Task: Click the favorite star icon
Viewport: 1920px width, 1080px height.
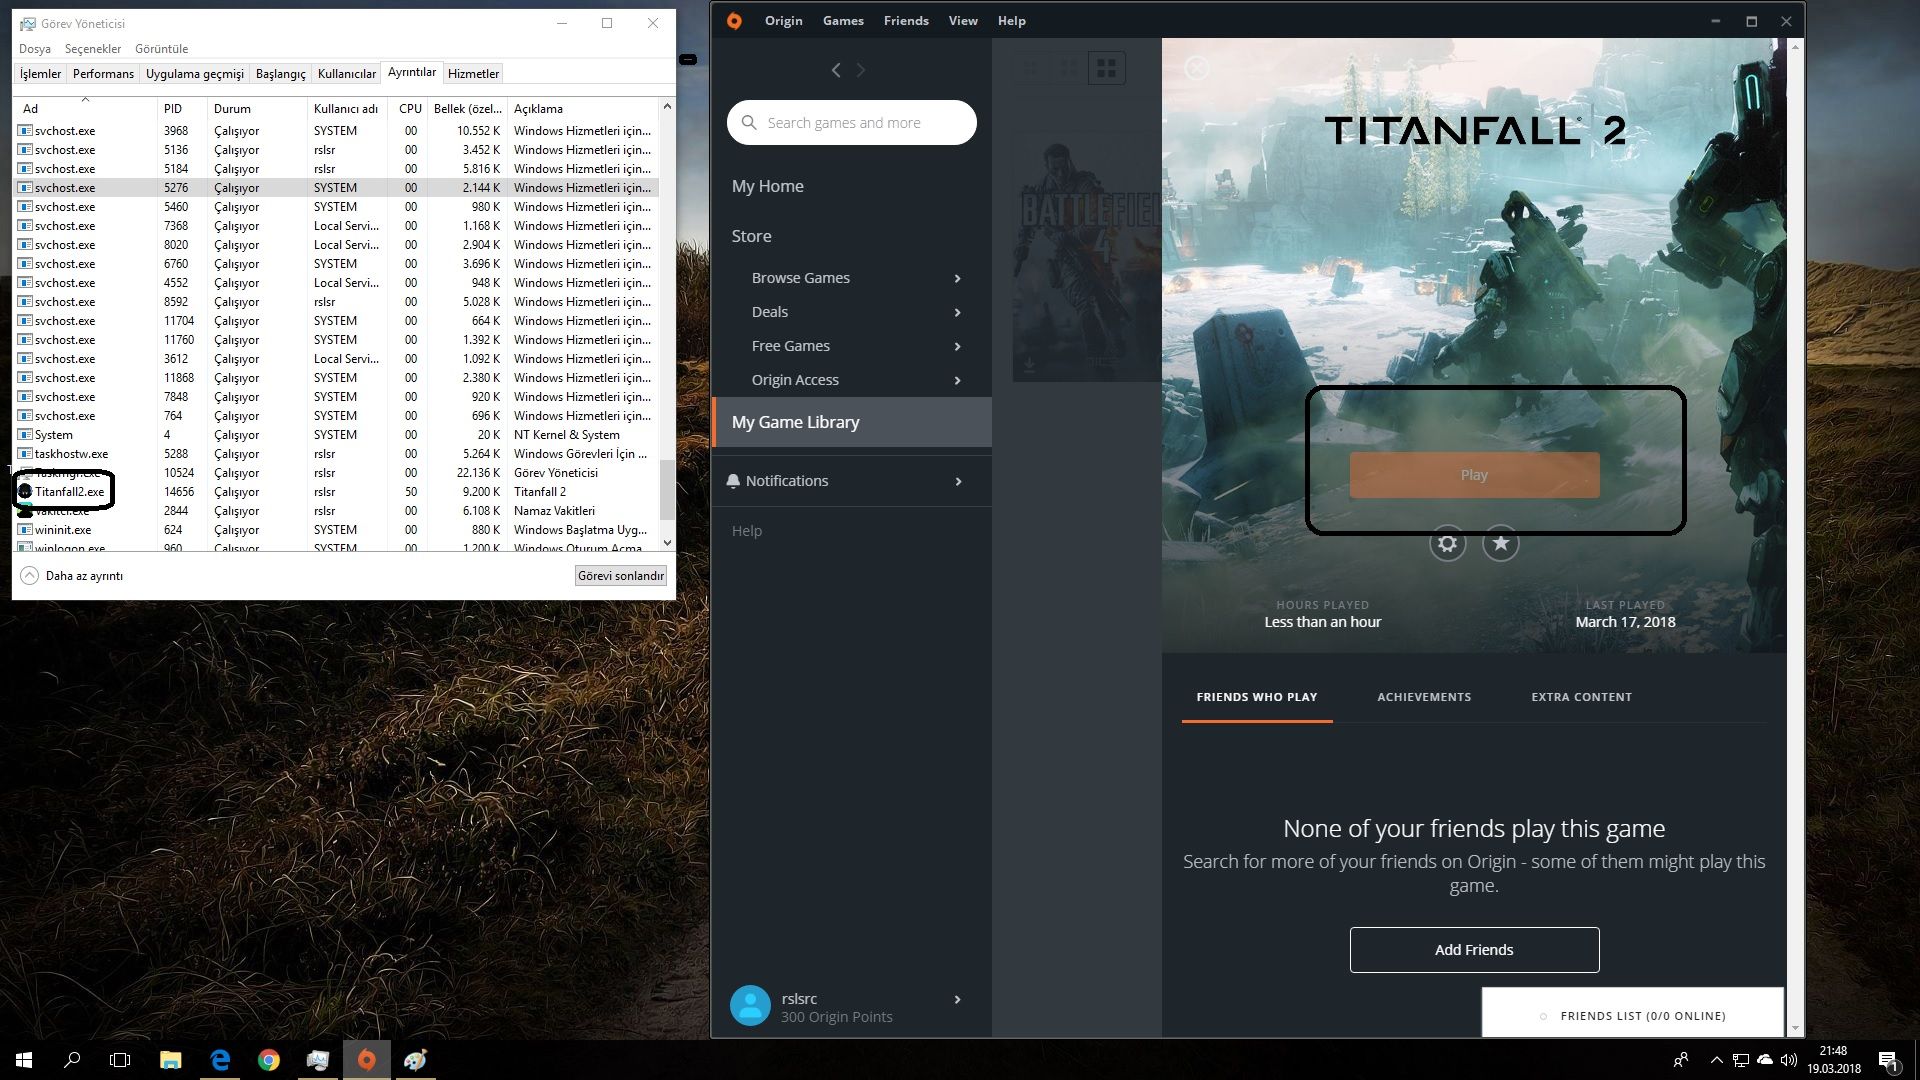Action: pos(1500,543)
